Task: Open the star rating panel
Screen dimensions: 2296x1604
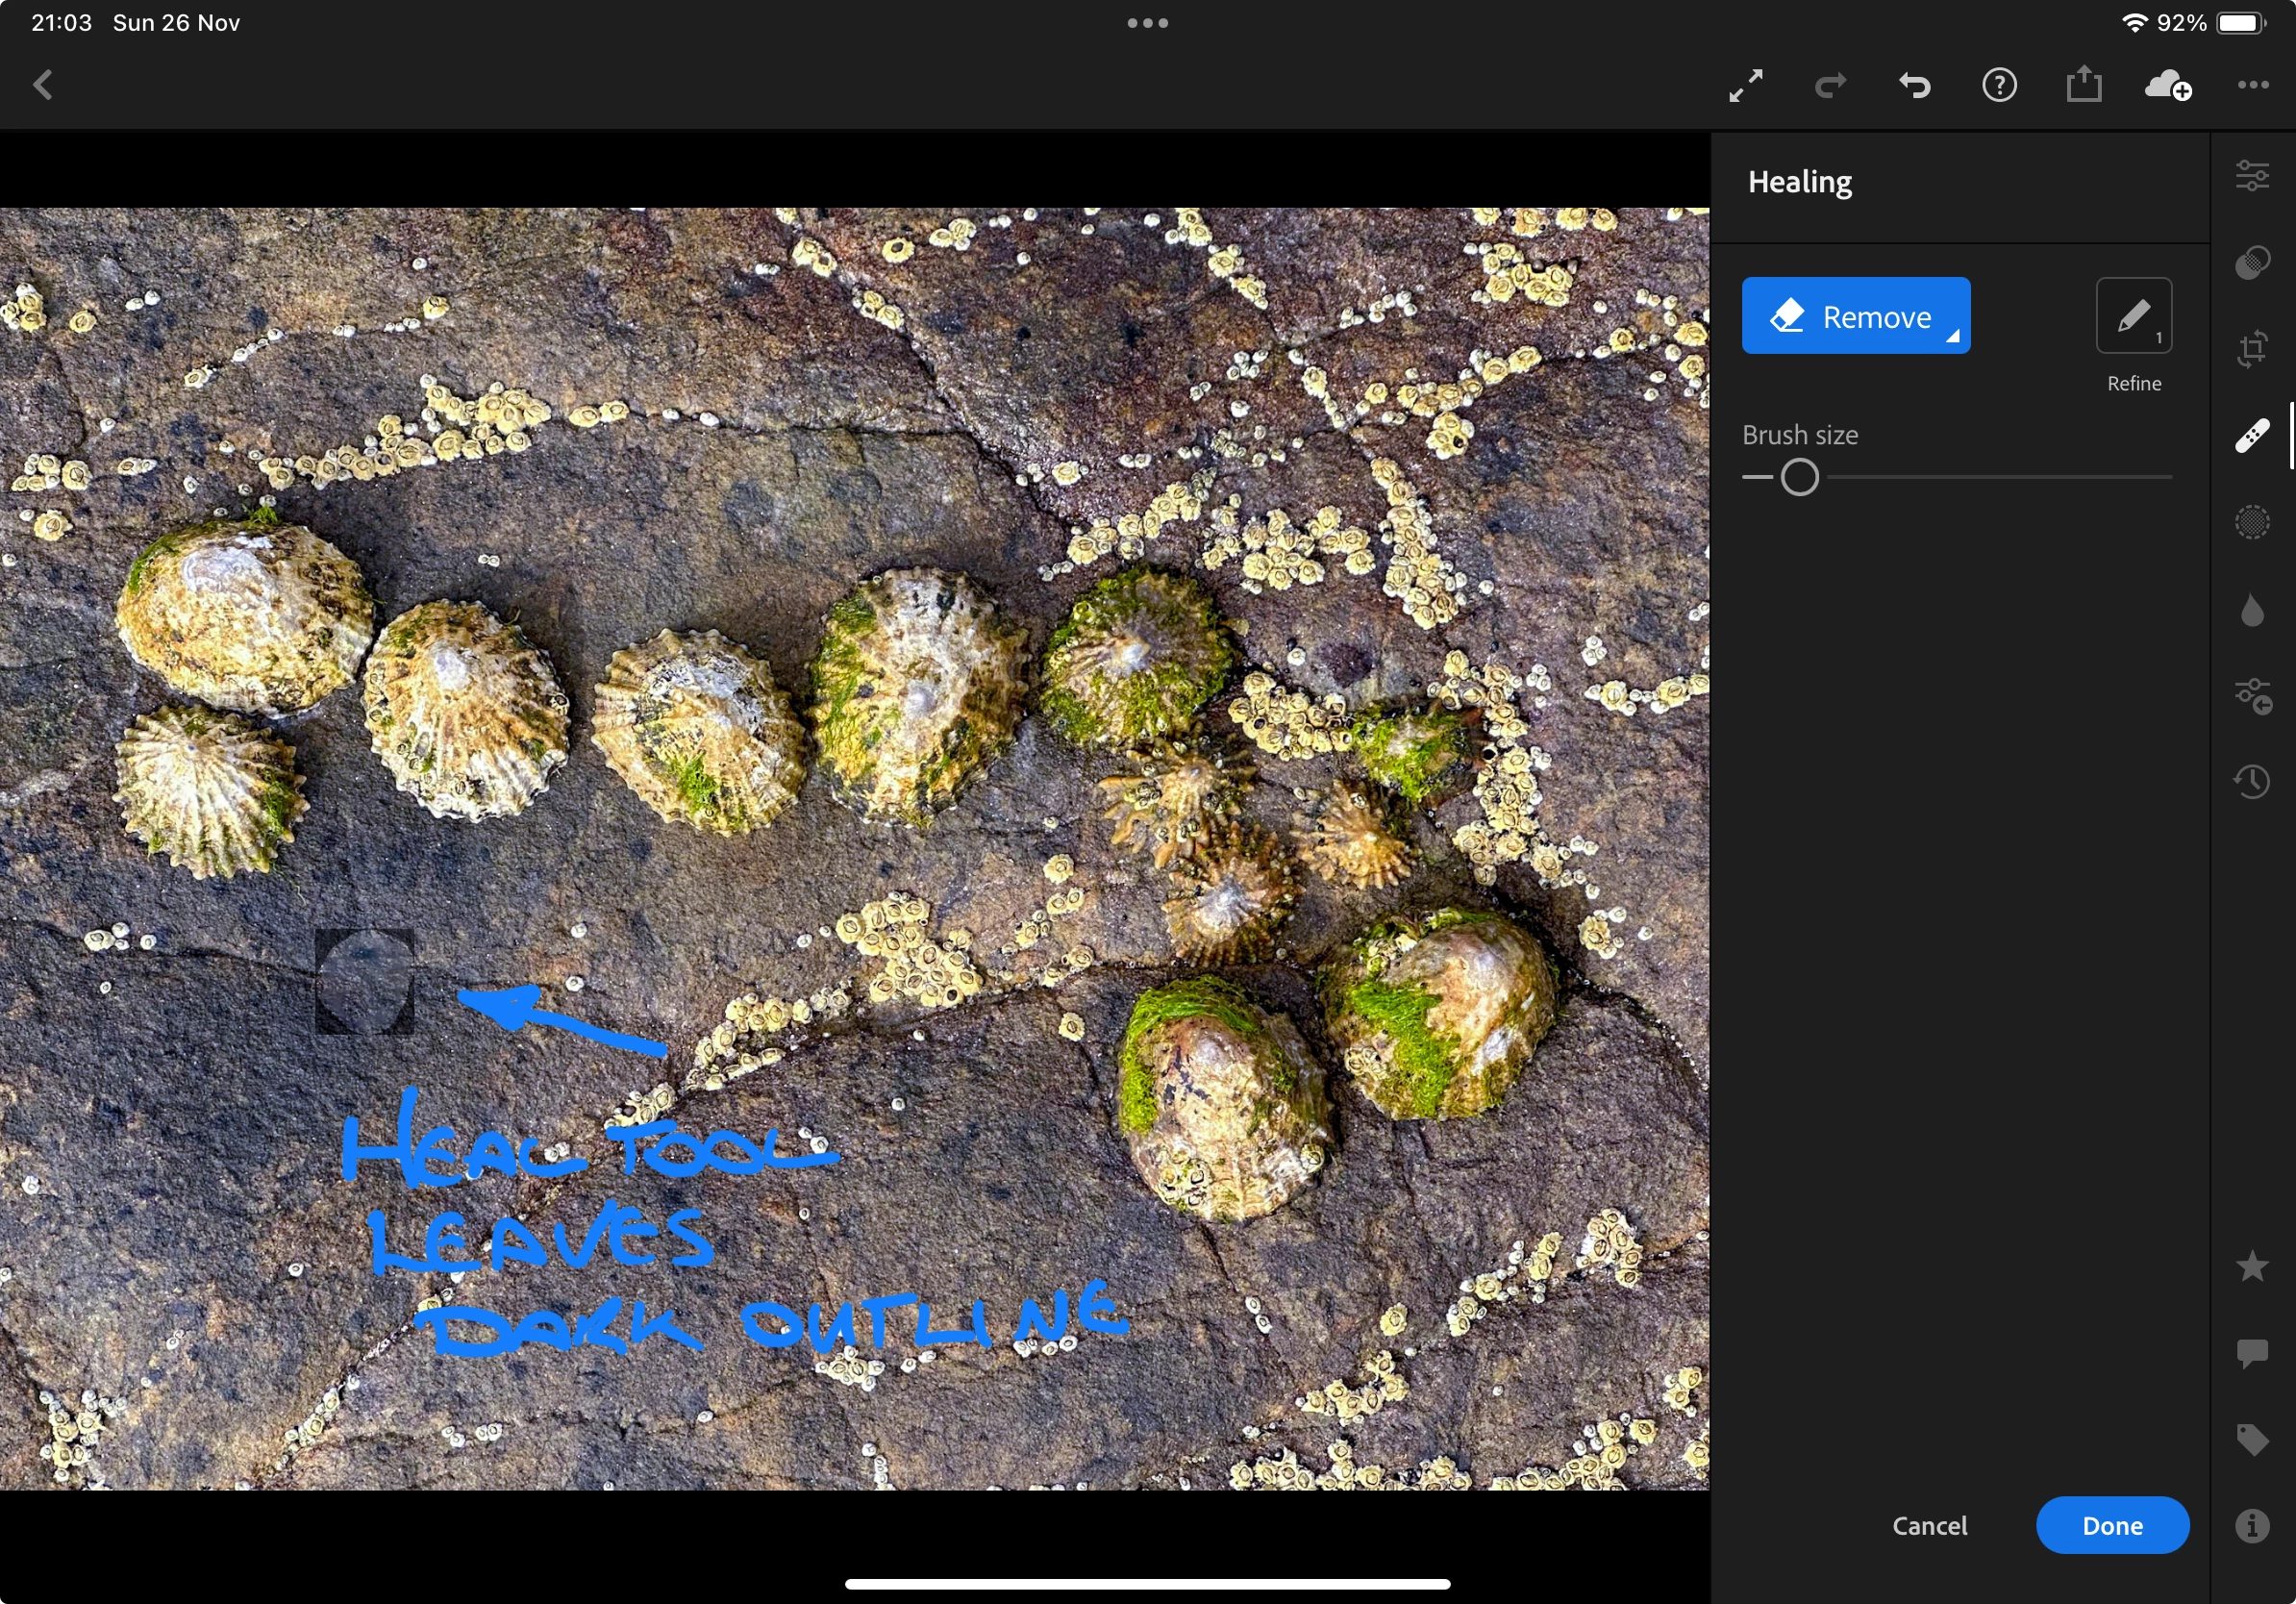Action: point(2251,1266)
